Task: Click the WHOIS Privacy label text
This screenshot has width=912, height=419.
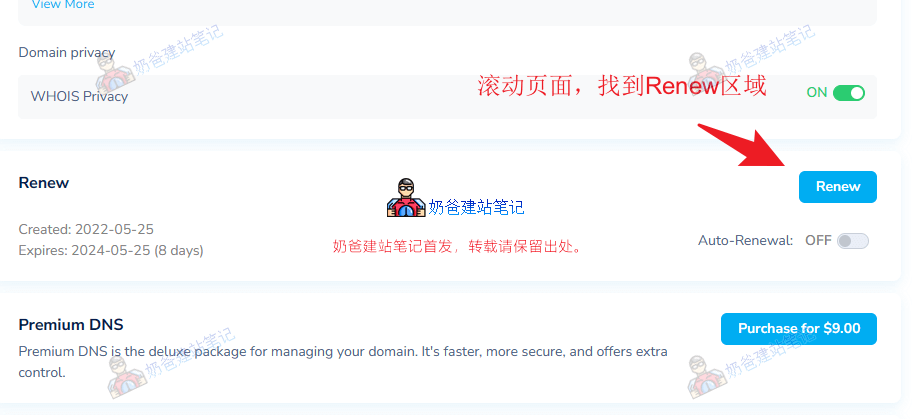Action: point(79,96)
